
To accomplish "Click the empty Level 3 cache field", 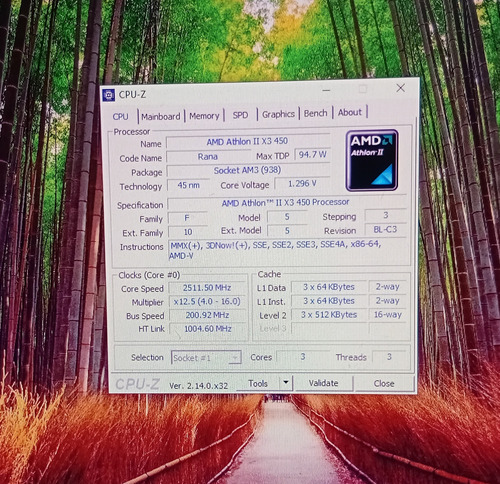I will (330, 328).
